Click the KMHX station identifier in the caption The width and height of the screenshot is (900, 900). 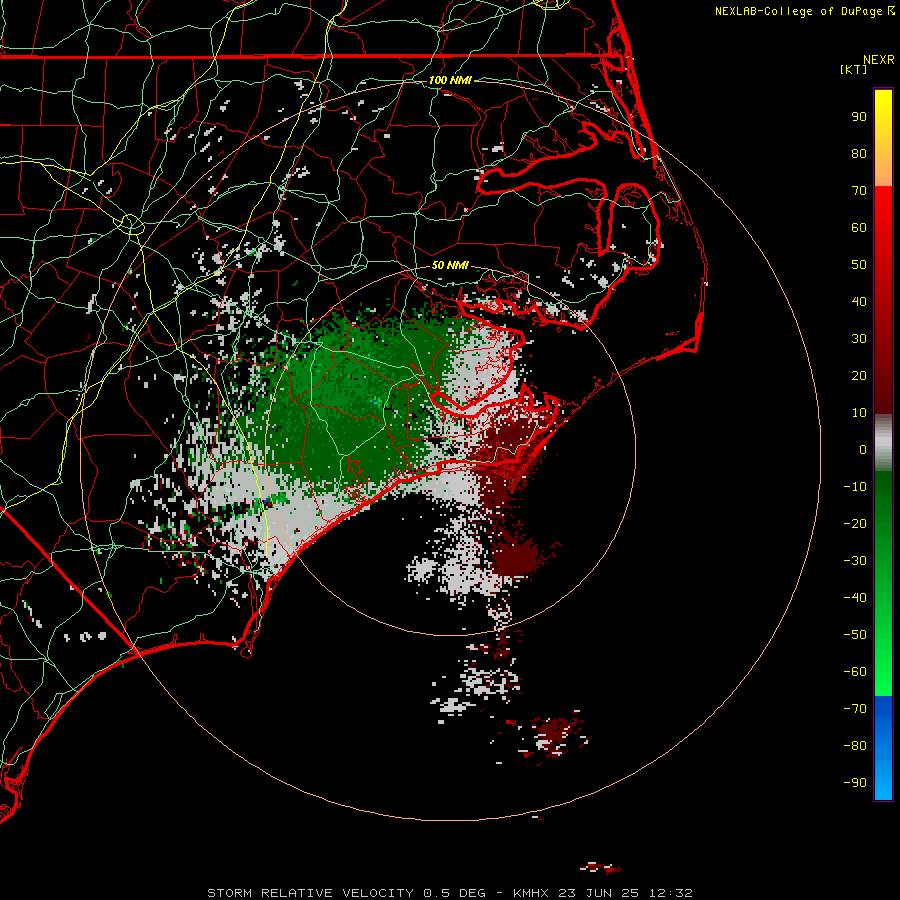point(531,893)
